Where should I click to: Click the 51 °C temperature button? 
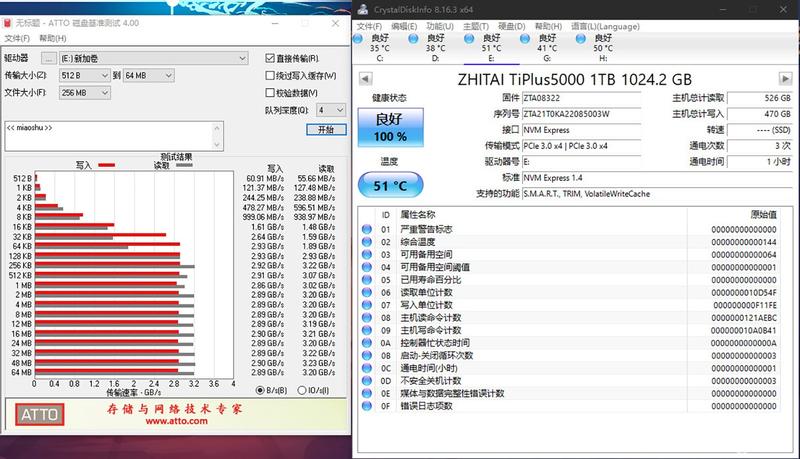pos(390,185)
